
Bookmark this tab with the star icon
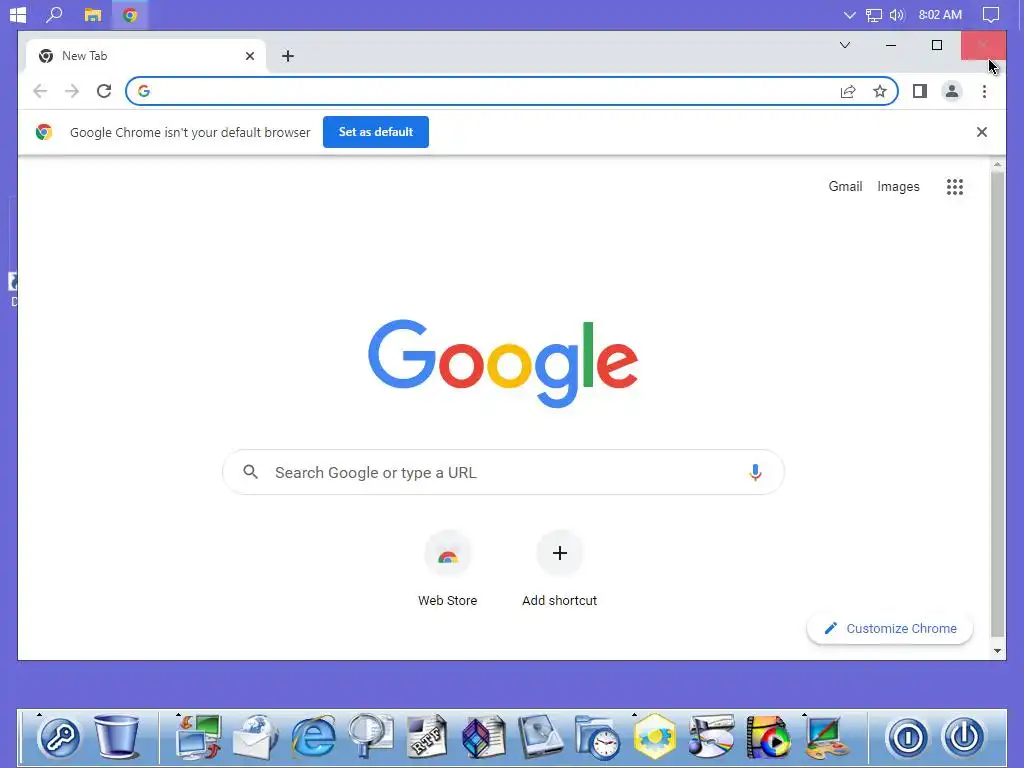pos(880,91)
